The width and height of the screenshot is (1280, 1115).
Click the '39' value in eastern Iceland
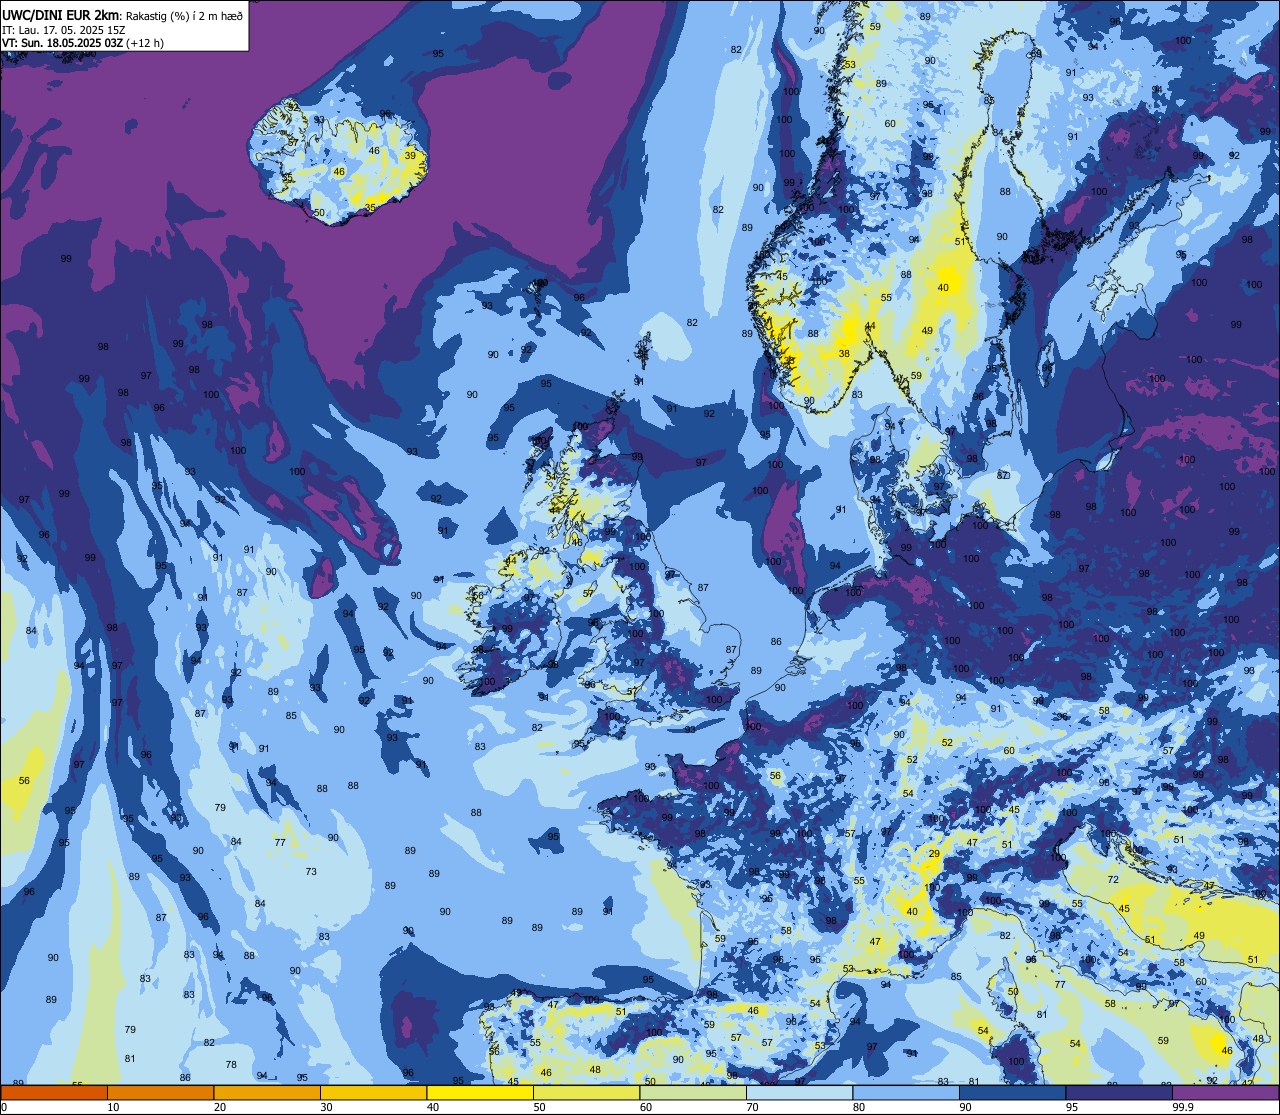tap(410, 155)
